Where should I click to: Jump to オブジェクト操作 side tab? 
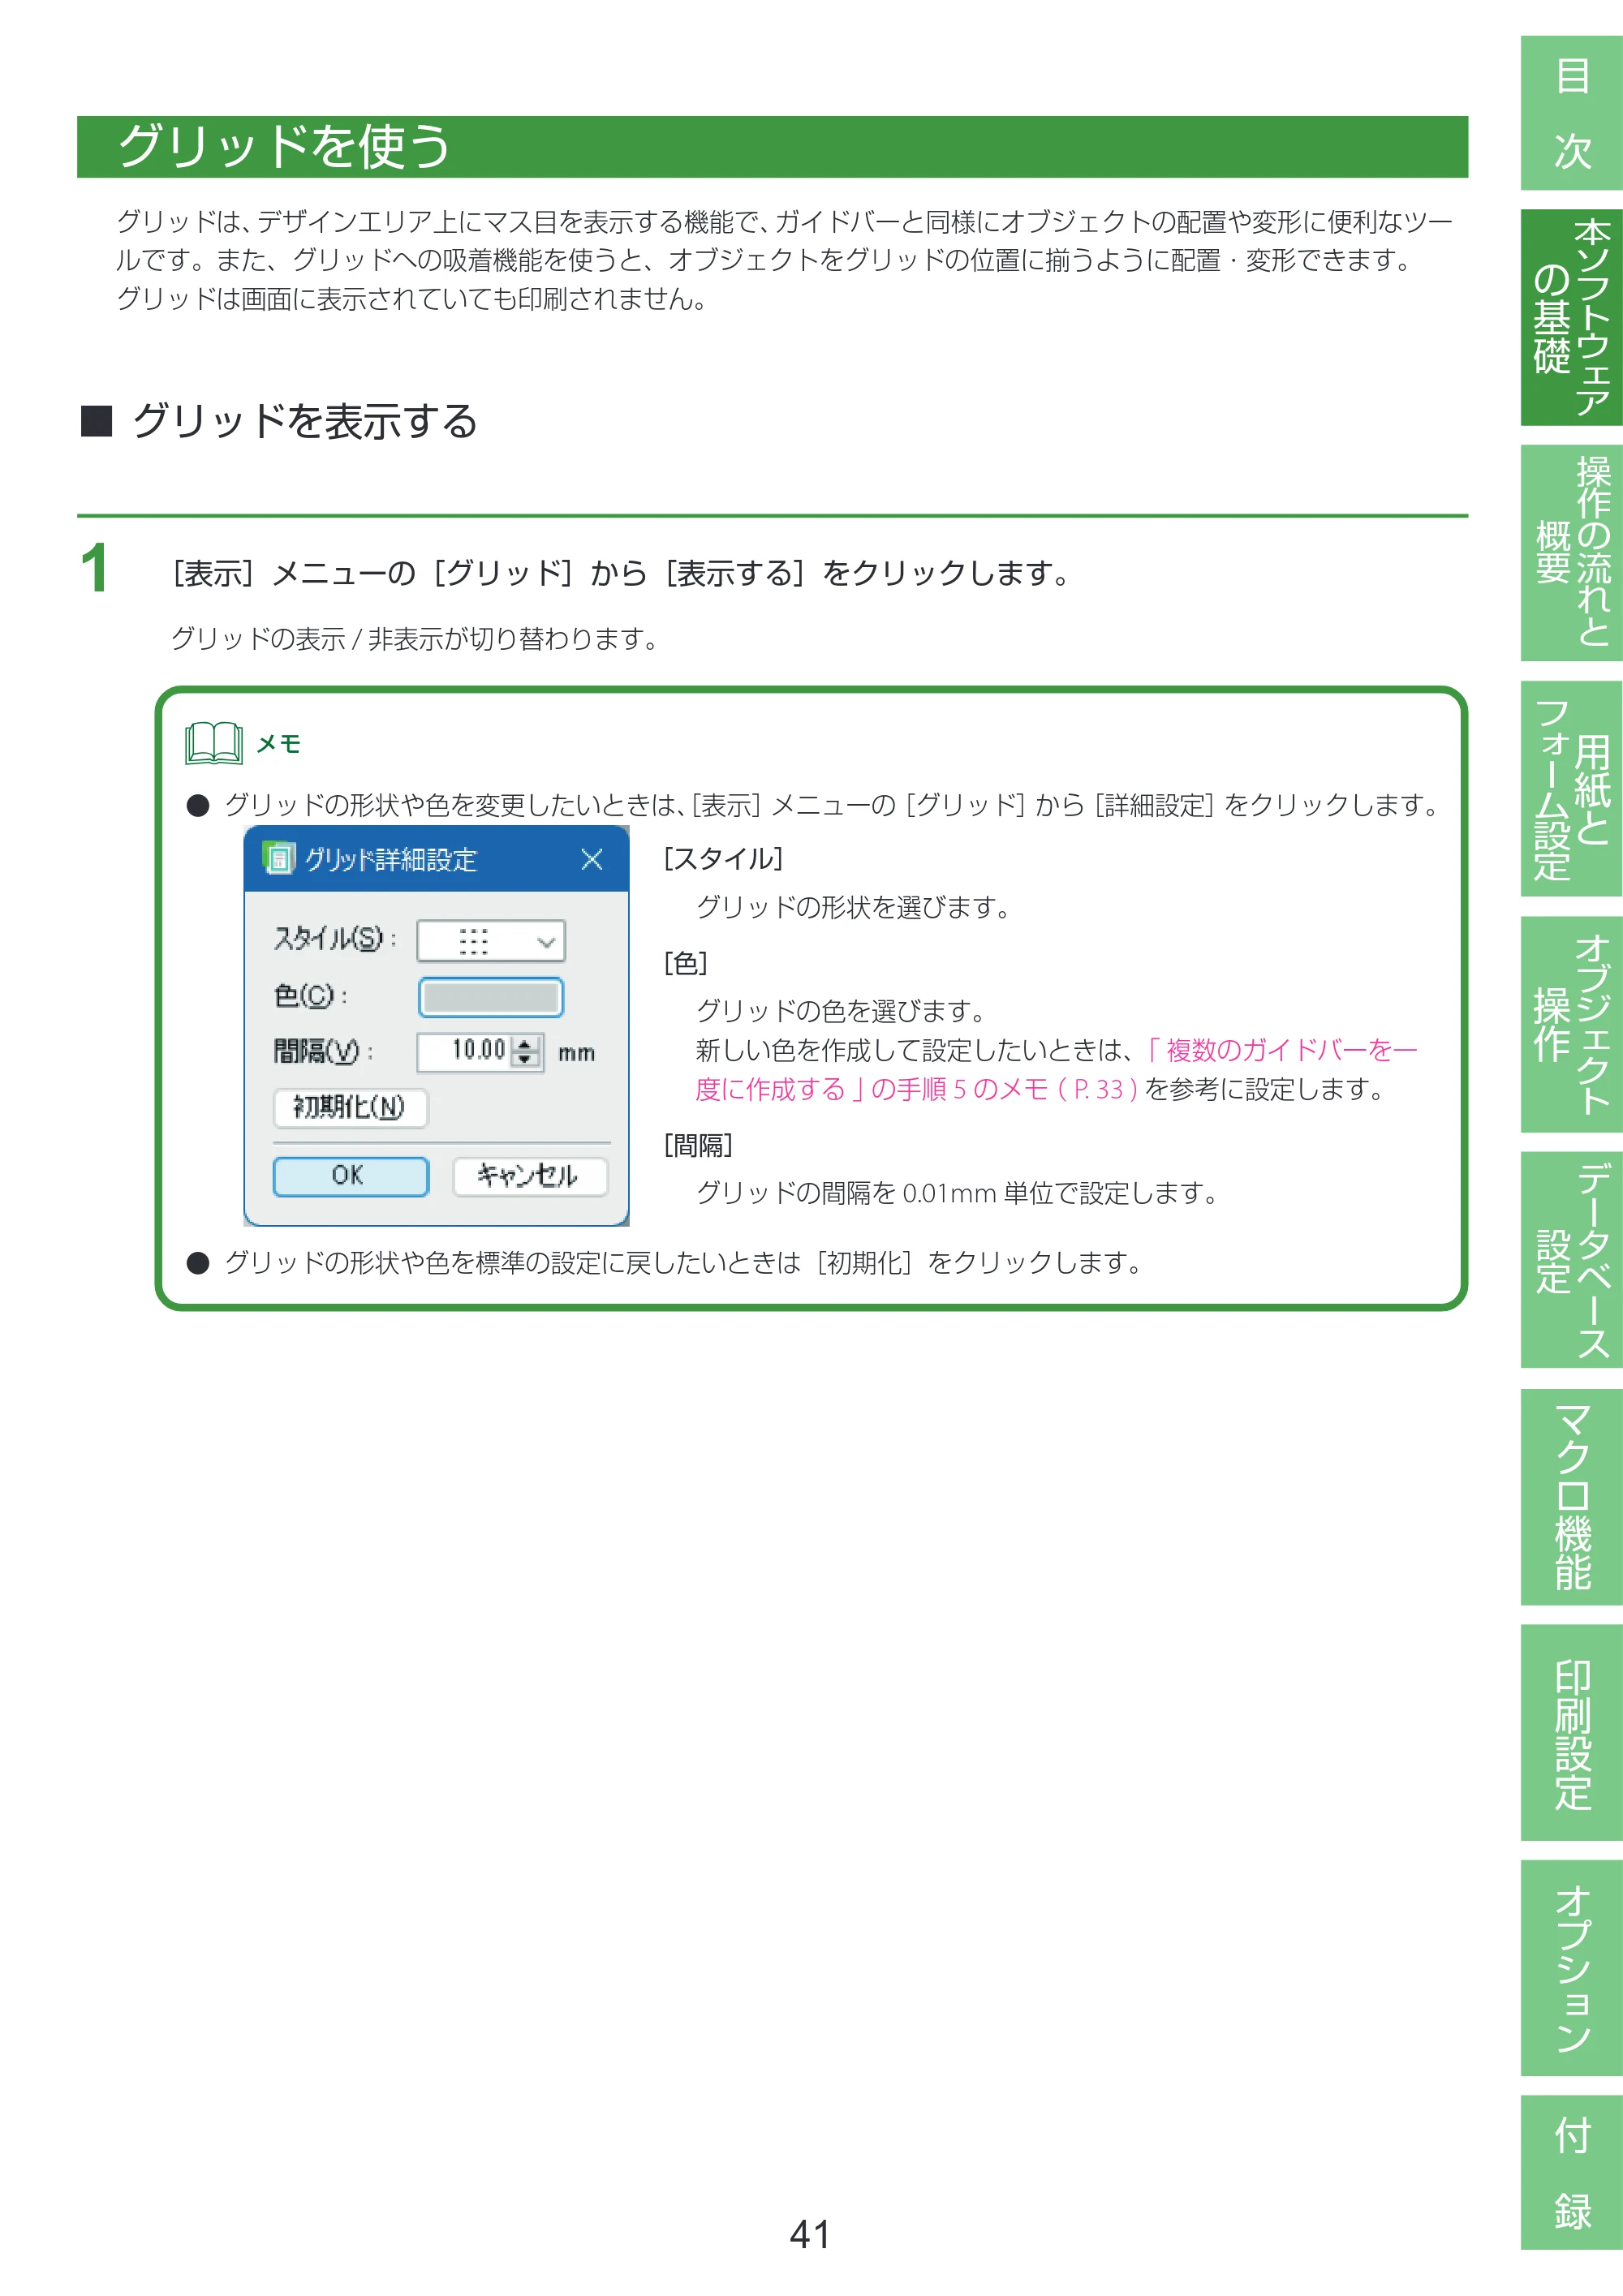(1571, 1024)
